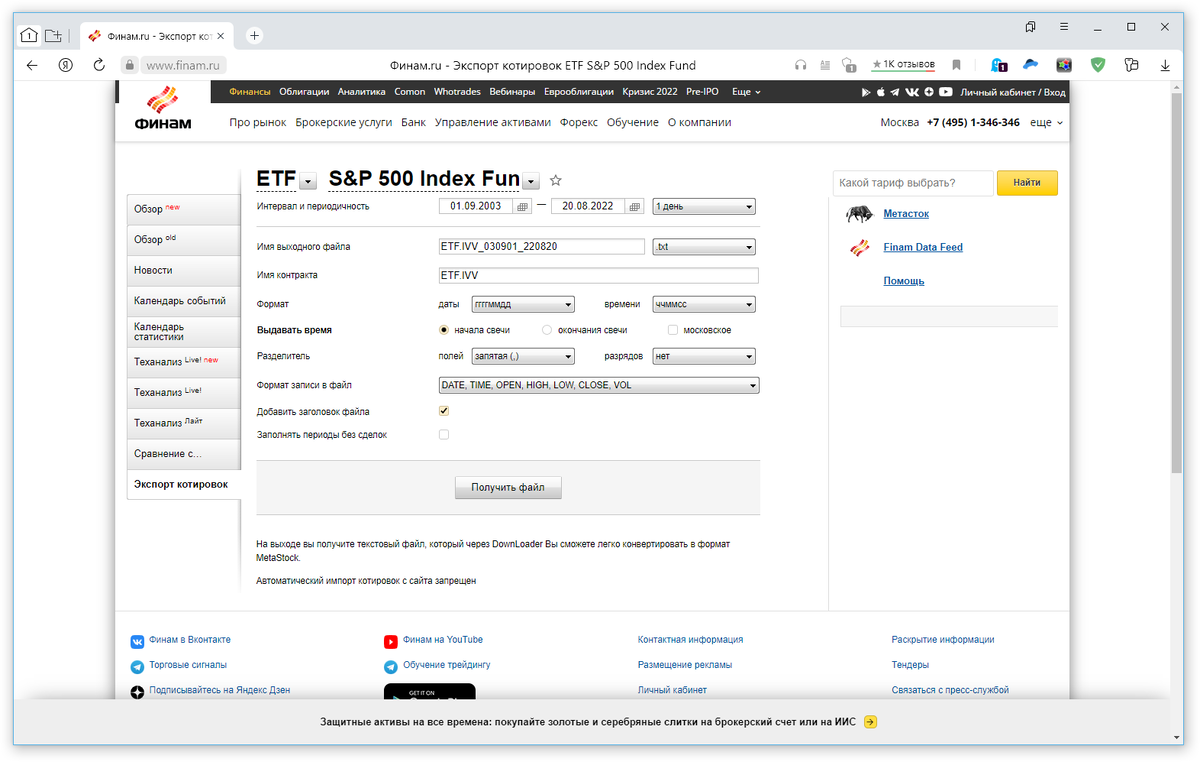Click the blue cloud extension icon
Image resolution: width=1200 pixels, height=762 pixels.
[1031, 64]
